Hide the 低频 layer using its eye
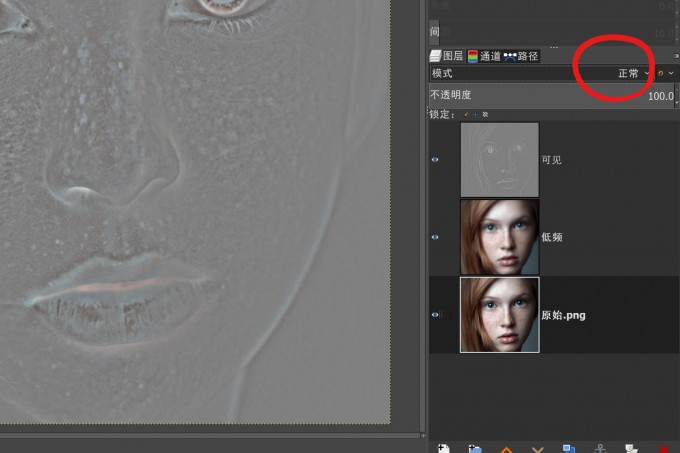680x453 pixels. 435,237
